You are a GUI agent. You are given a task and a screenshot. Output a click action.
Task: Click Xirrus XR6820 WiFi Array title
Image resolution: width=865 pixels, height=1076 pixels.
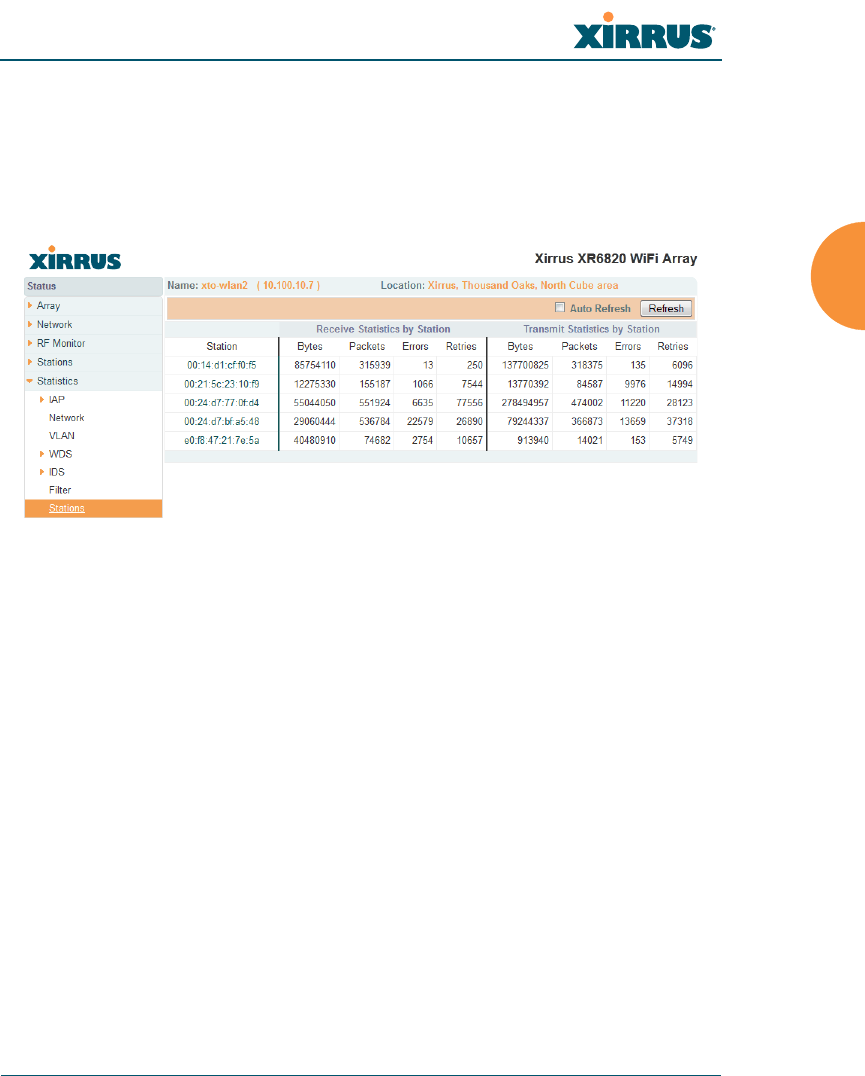616,259
